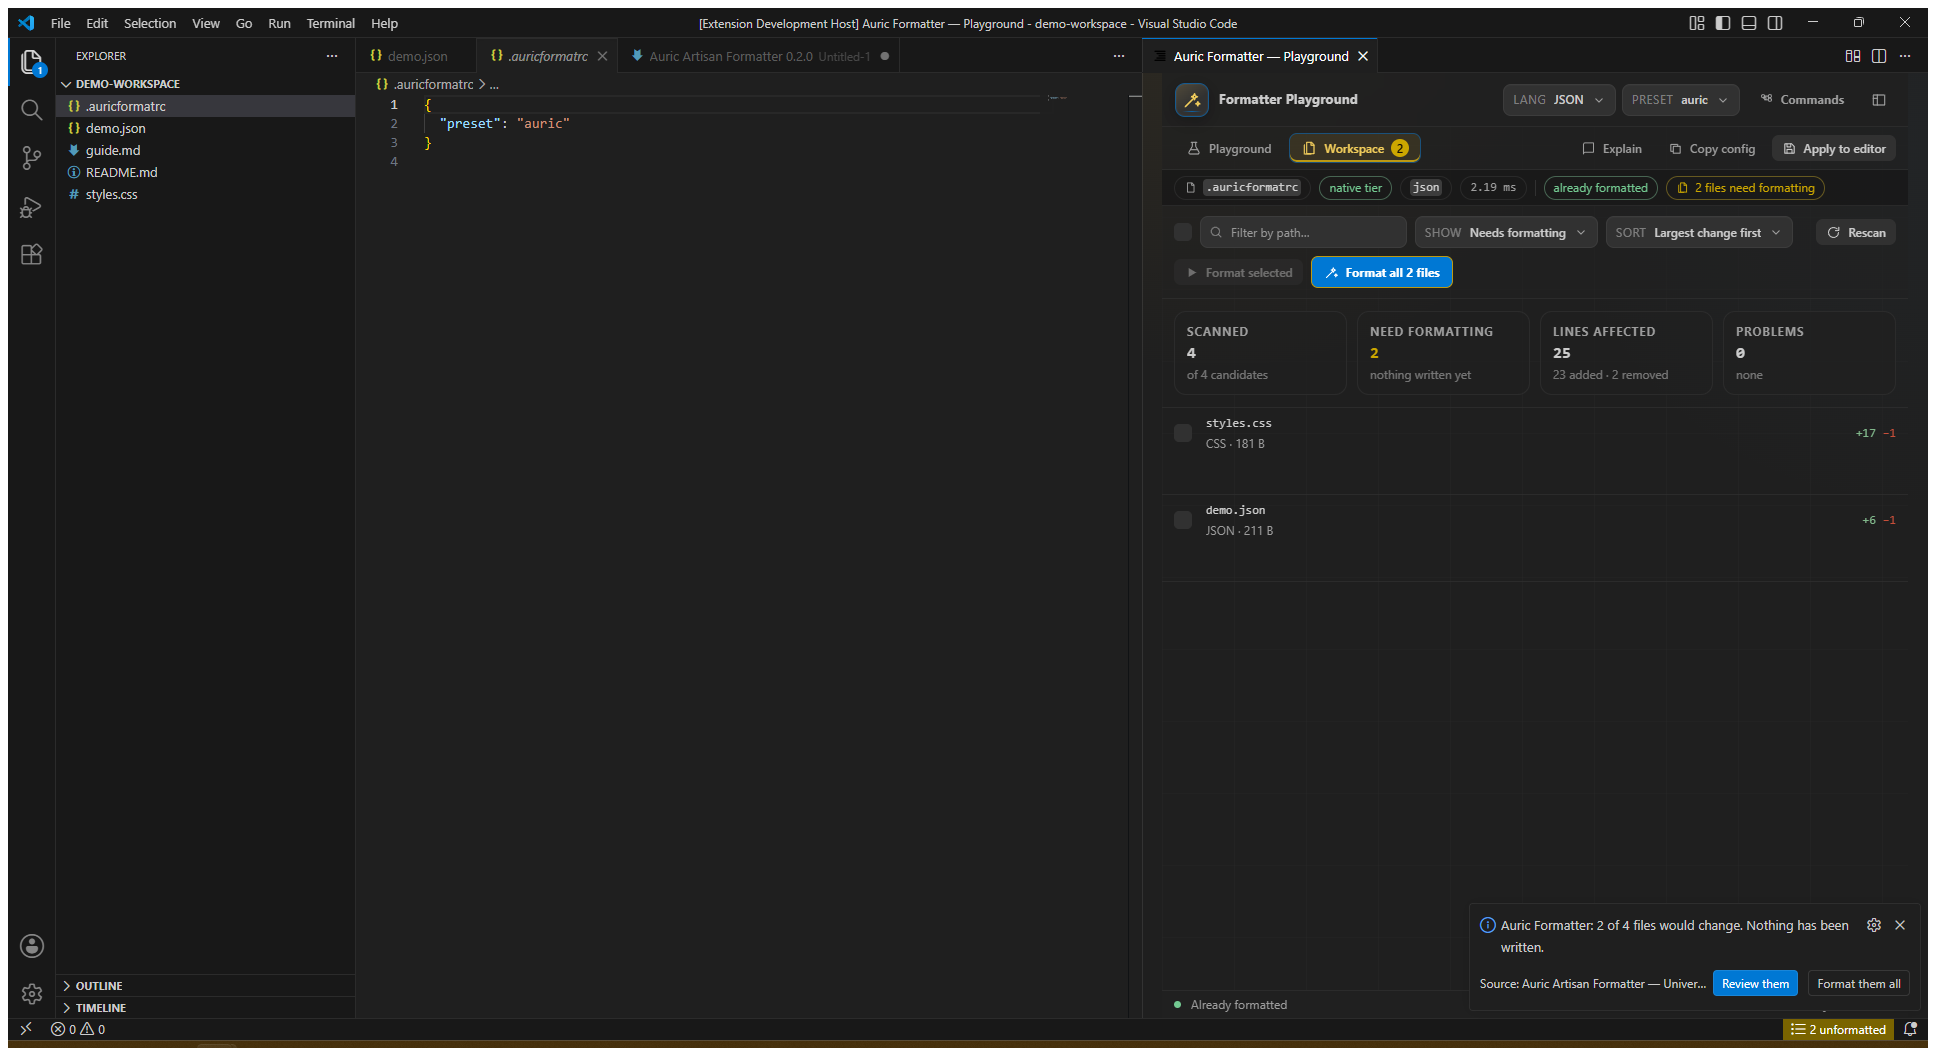Open the Terminal menu

coord(330,23)
